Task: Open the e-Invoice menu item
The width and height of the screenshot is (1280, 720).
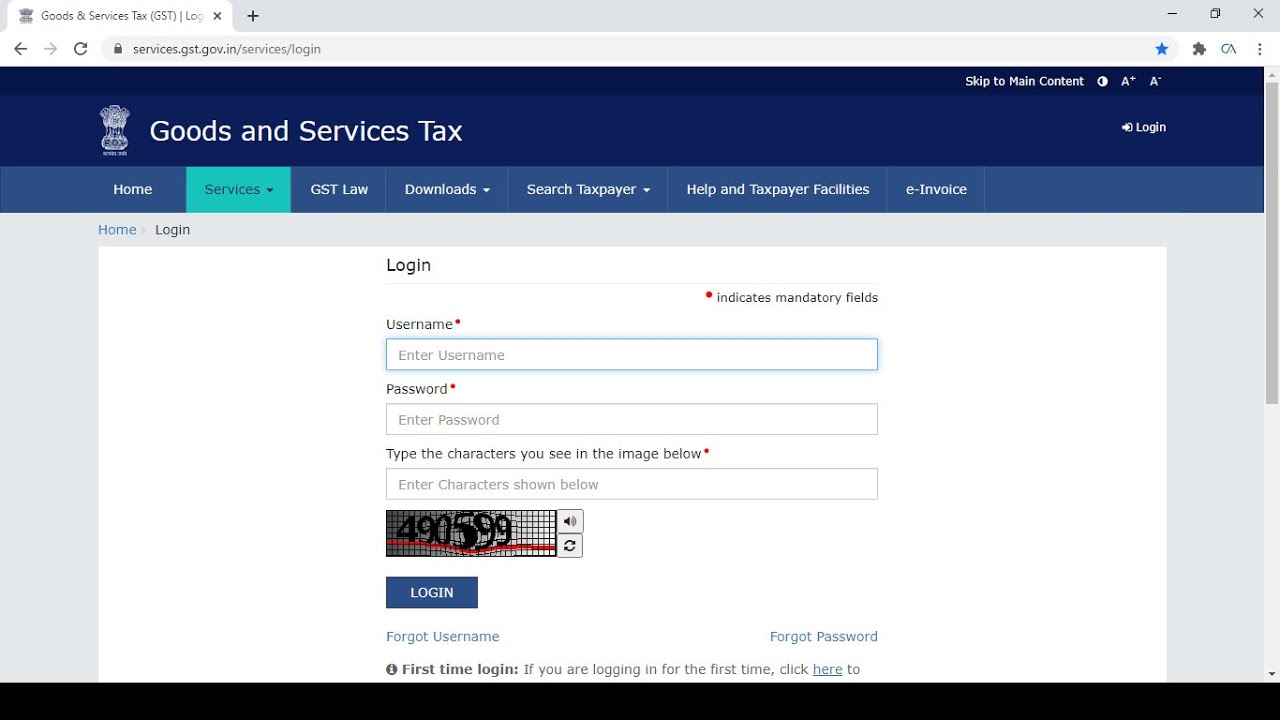Action: click(936, 189)
